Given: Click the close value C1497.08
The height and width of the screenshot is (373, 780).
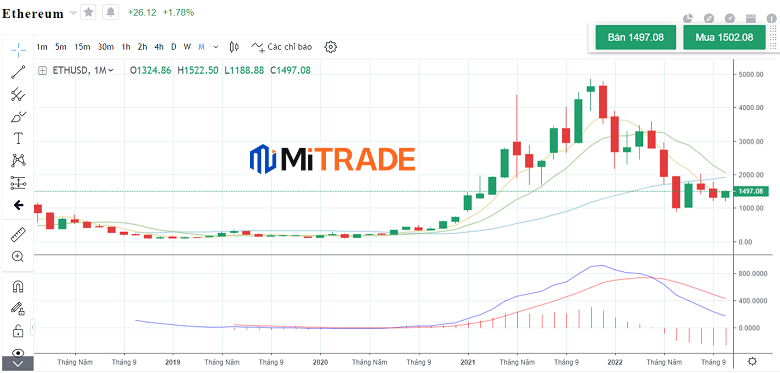Looking at the screenshot, I should coord(291,71).
